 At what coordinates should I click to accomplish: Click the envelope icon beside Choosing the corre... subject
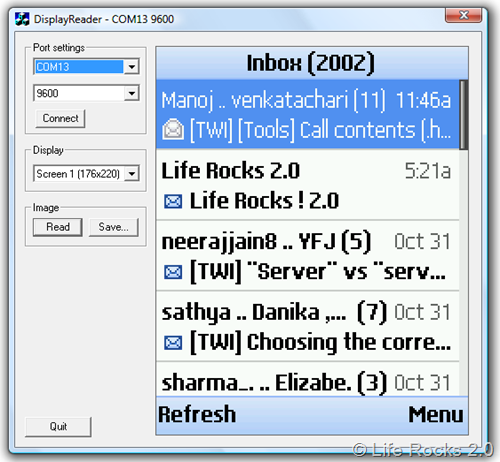(173, 343)
